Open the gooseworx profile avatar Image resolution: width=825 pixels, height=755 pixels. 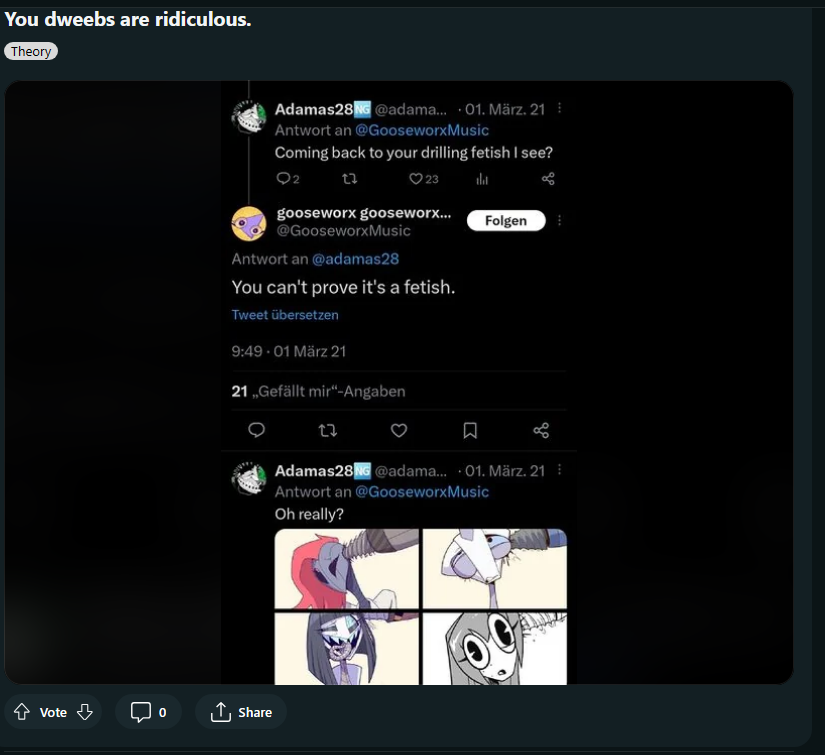(x=248, y=224)
